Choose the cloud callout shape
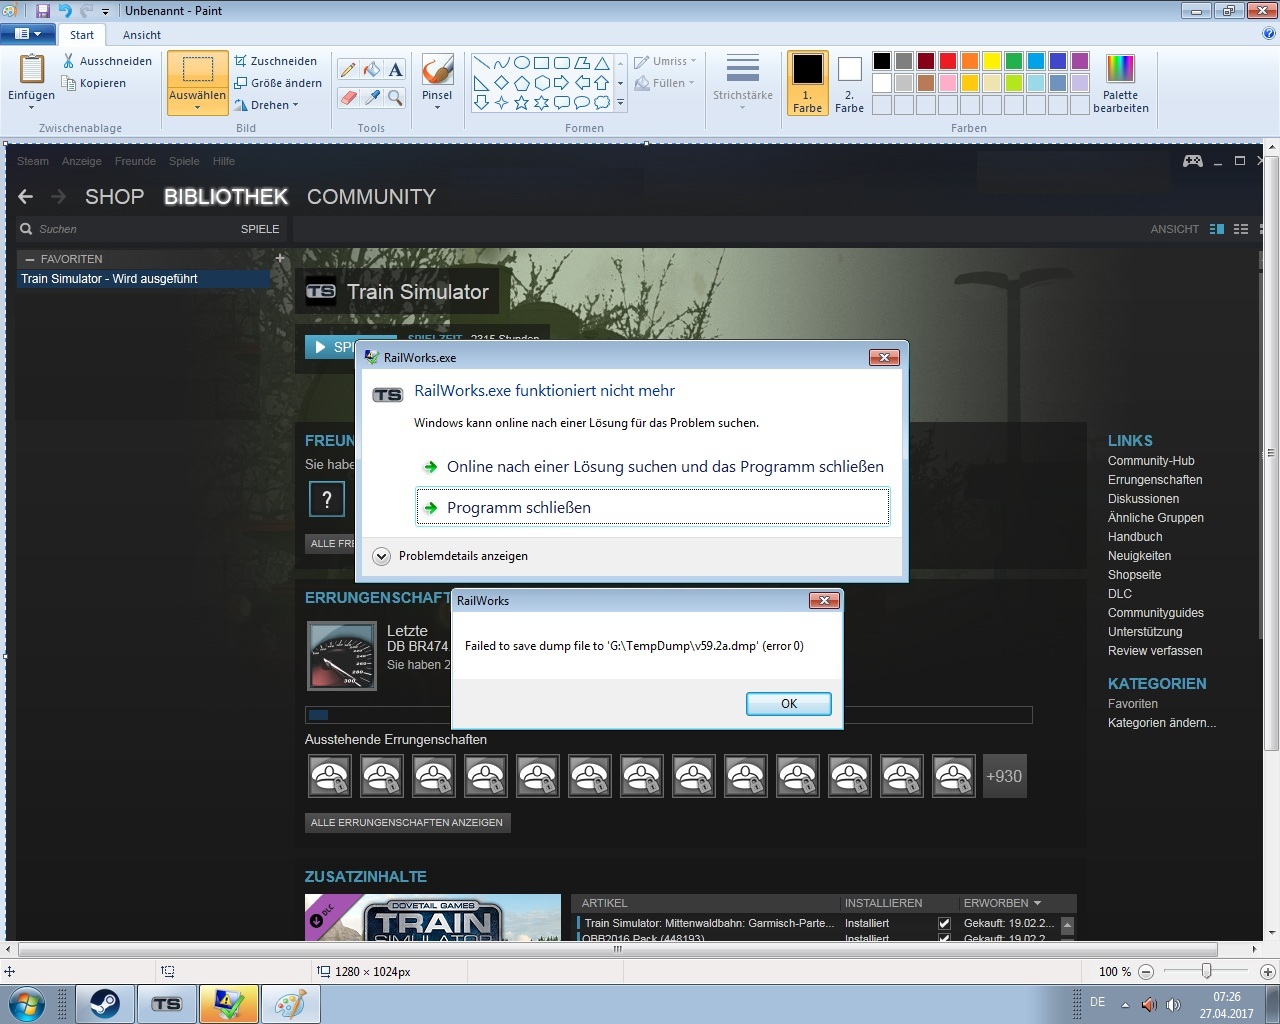Viewport: 1280px width, 1024px height. (601, 102)
